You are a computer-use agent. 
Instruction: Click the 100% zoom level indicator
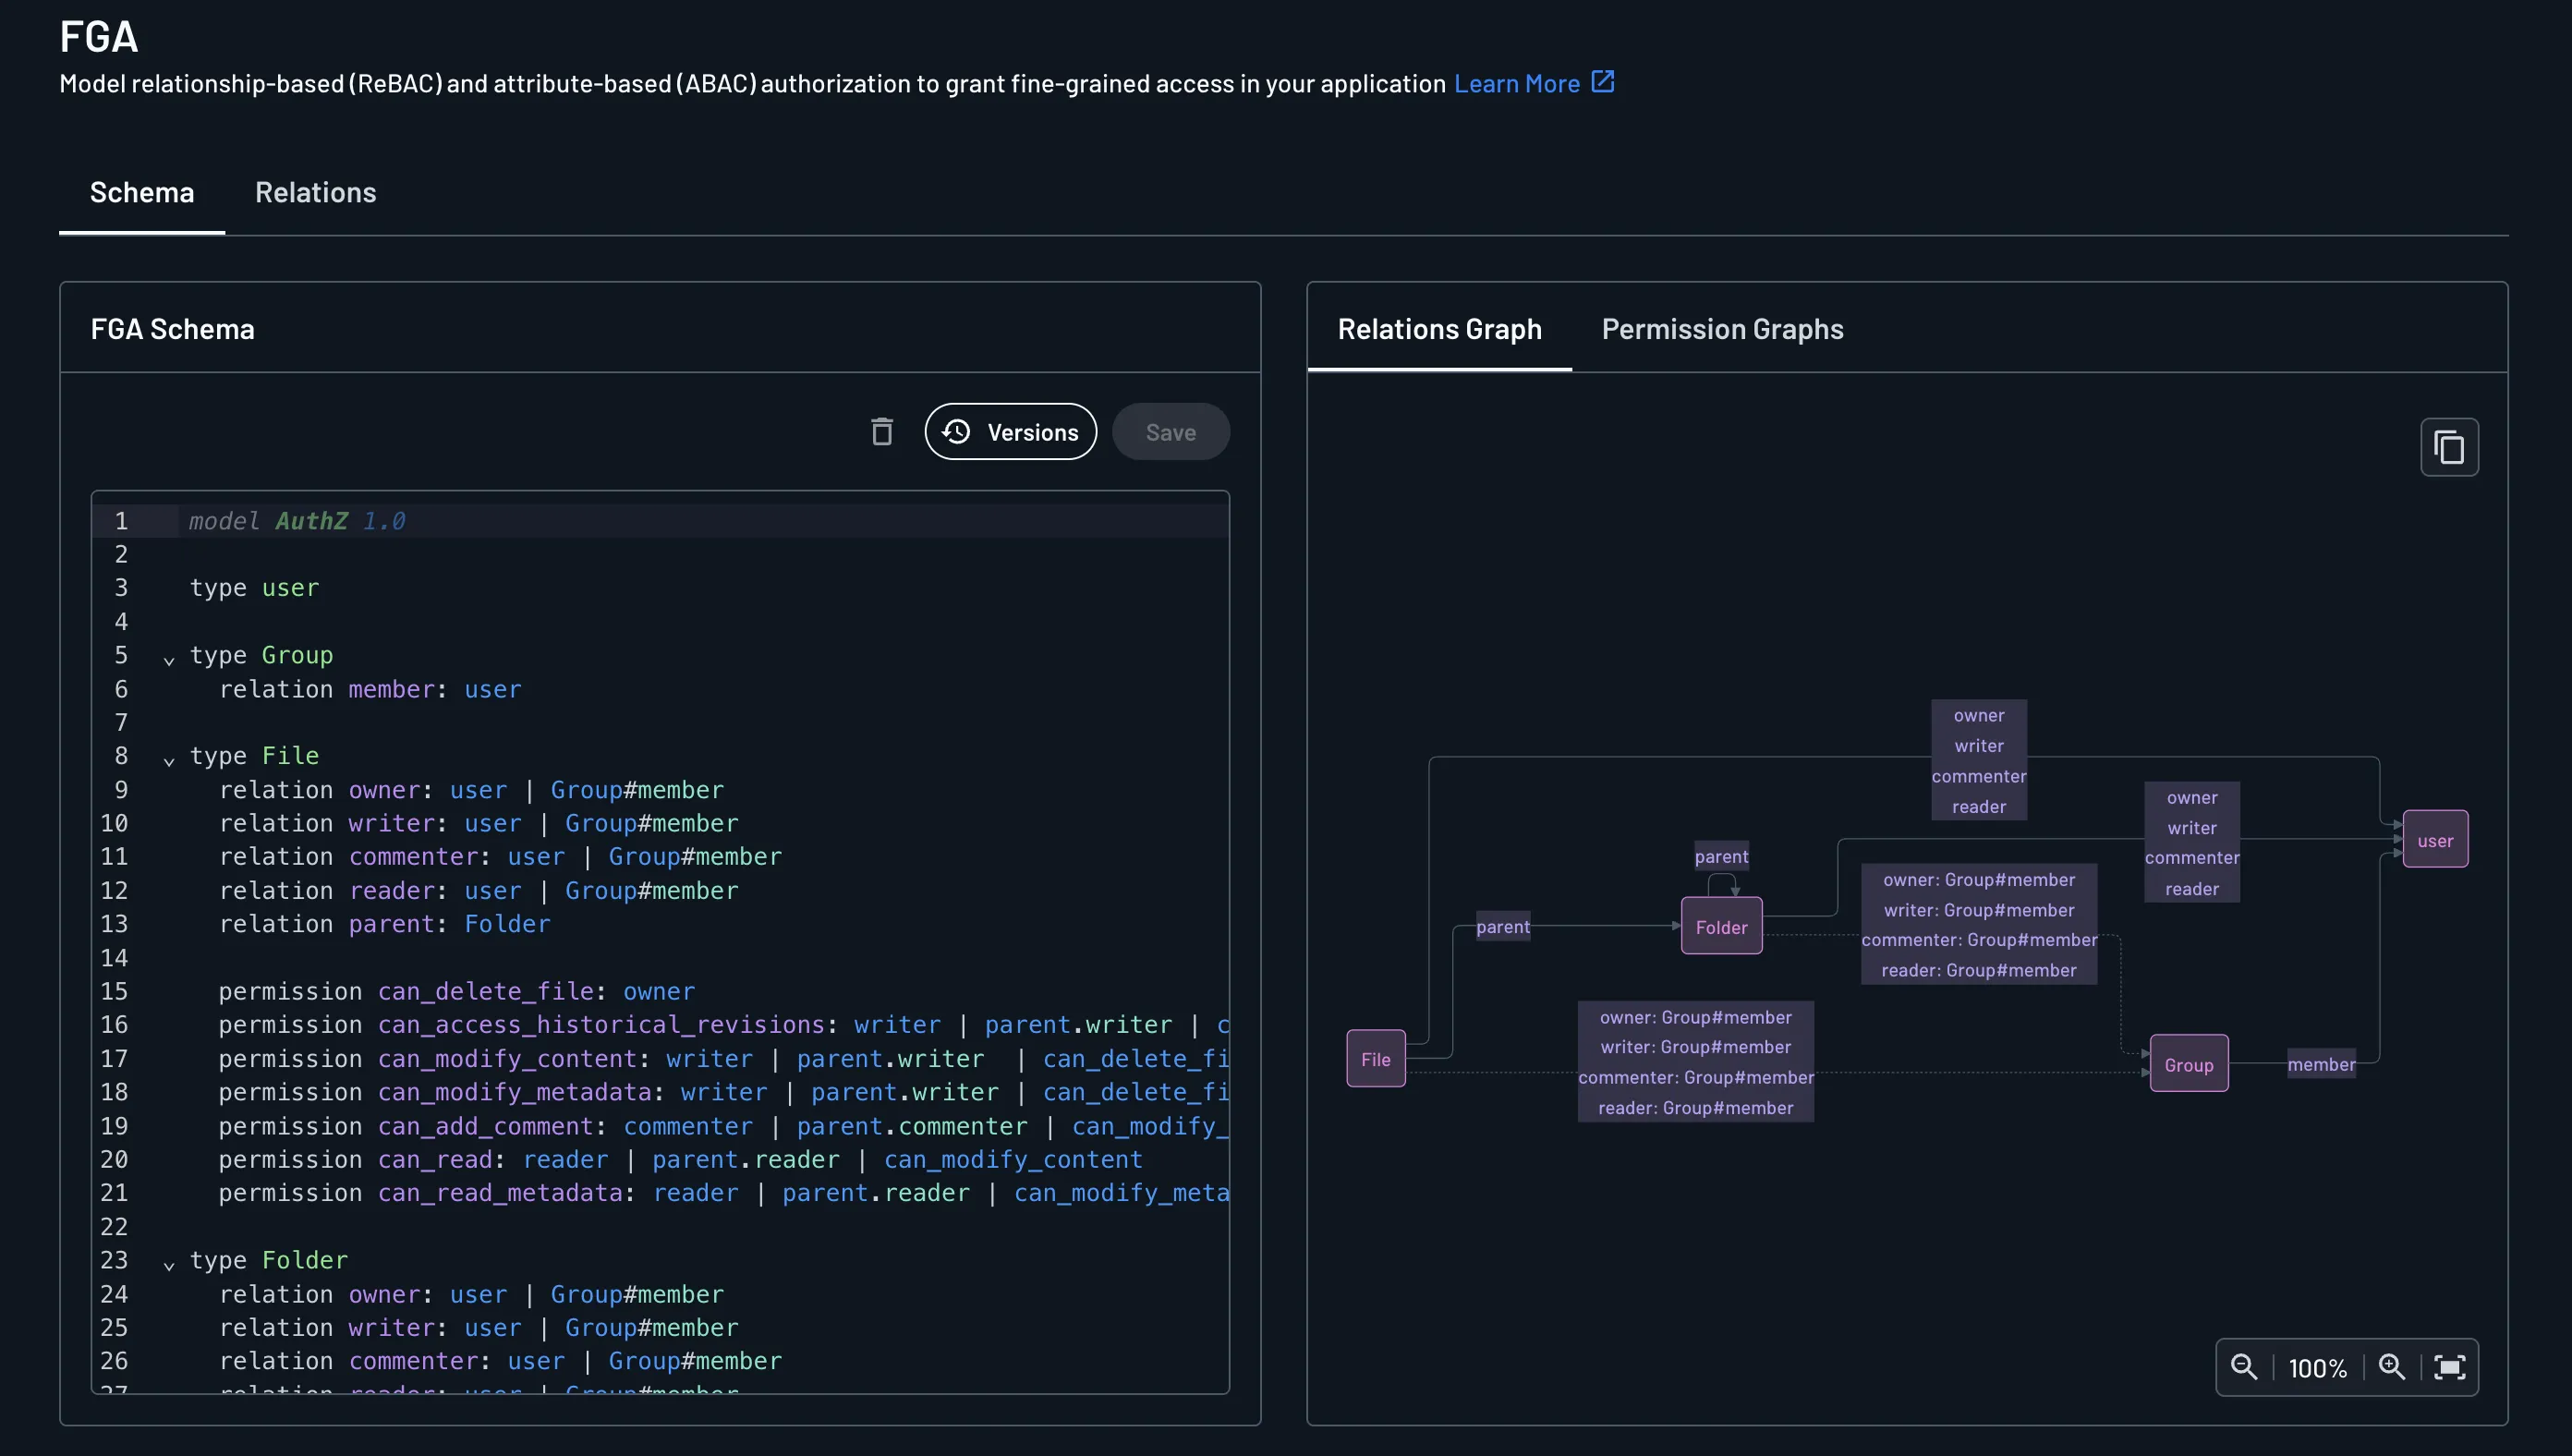tap(2317, 1368)
